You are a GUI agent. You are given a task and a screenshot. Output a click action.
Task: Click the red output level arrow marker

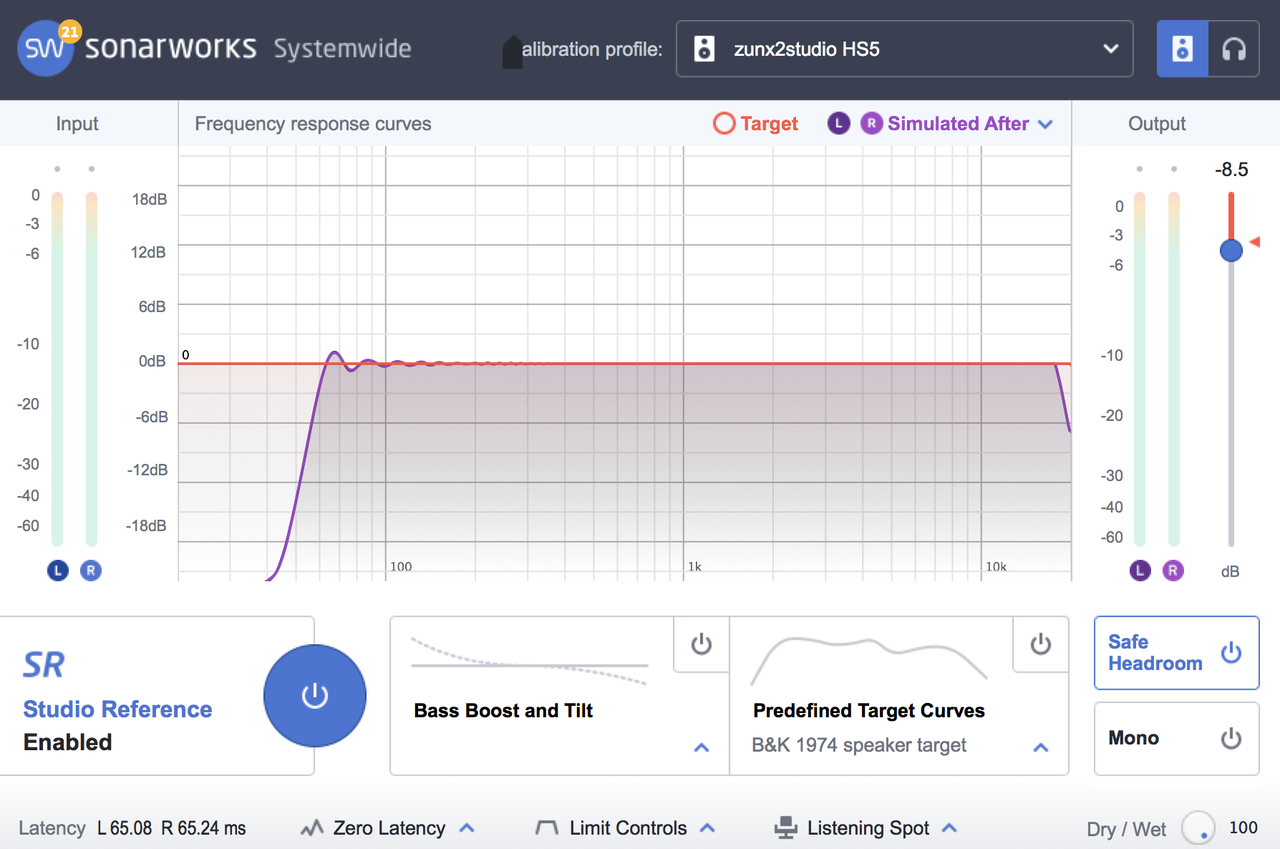click(1254, 242)
